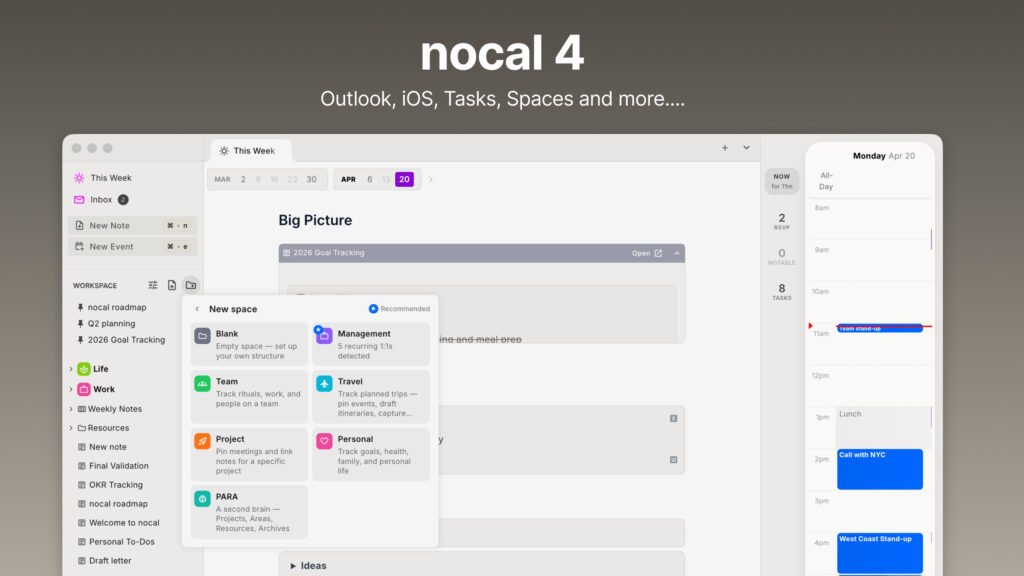Screen dimensions: 1024x576
Task: Open This Week in the sidebar
Action: [x=103, y=178]
